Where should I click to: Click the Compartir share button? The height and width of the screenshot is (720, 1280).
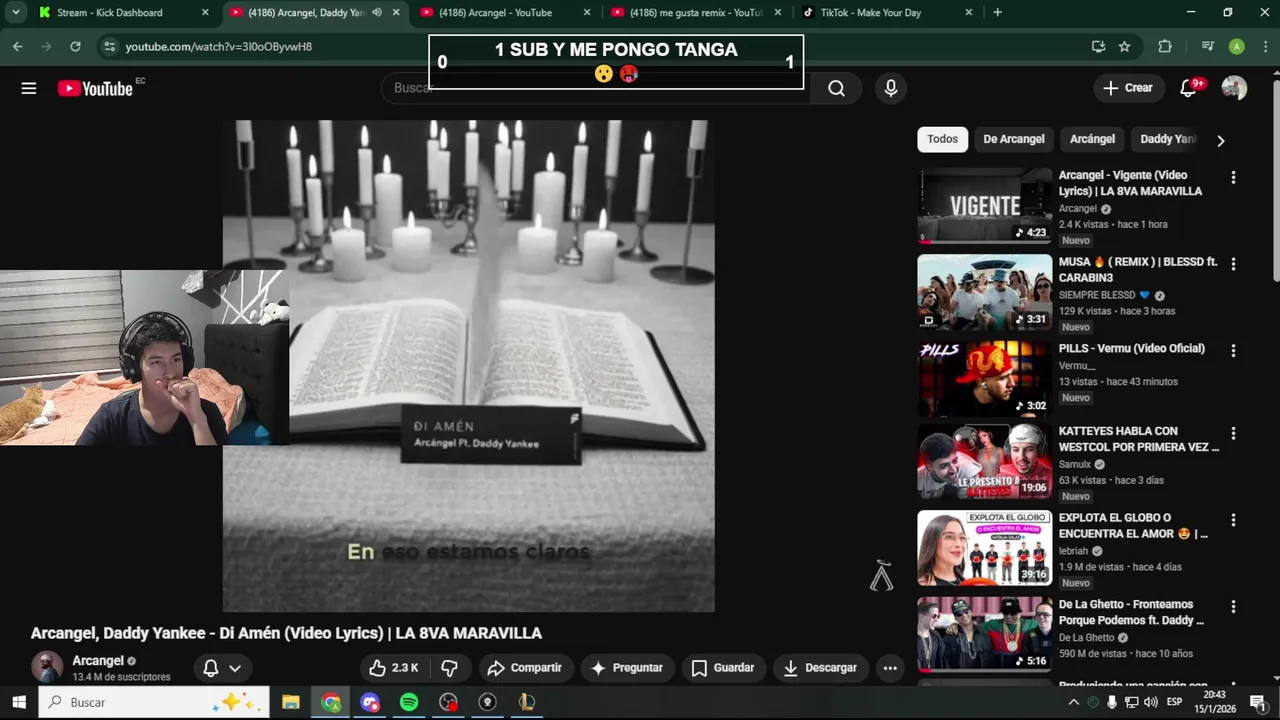pyautogui.click(x=524, y=668)
